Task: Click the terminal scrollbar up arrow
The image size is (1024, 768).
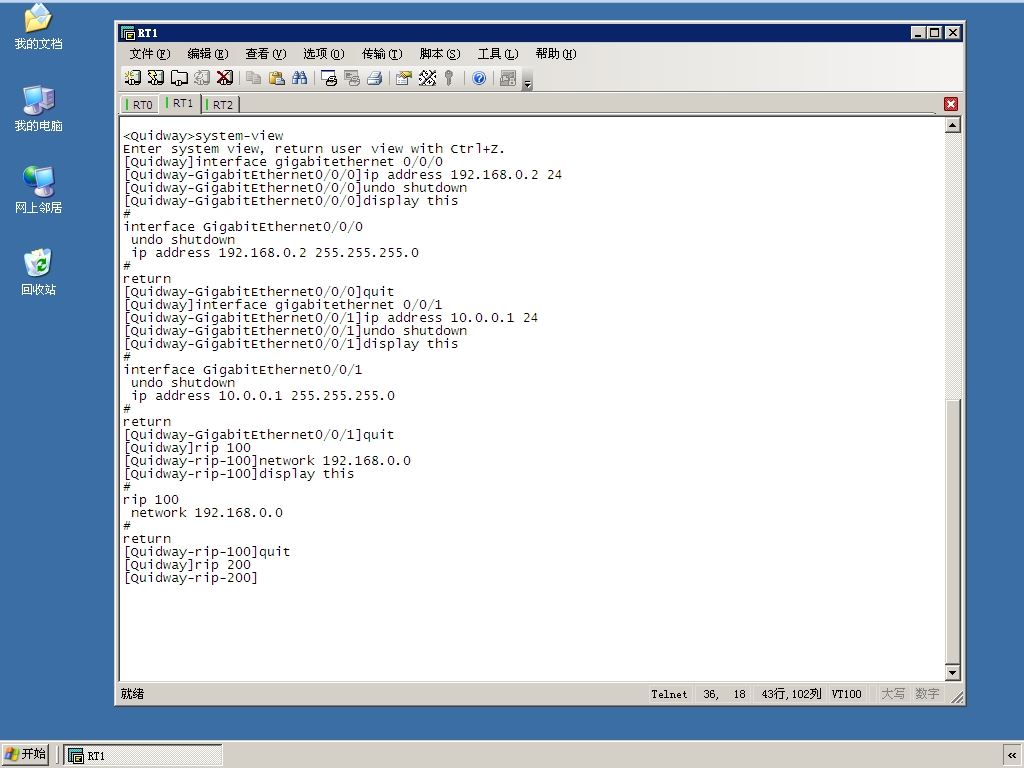Action: tap(953, 125)
